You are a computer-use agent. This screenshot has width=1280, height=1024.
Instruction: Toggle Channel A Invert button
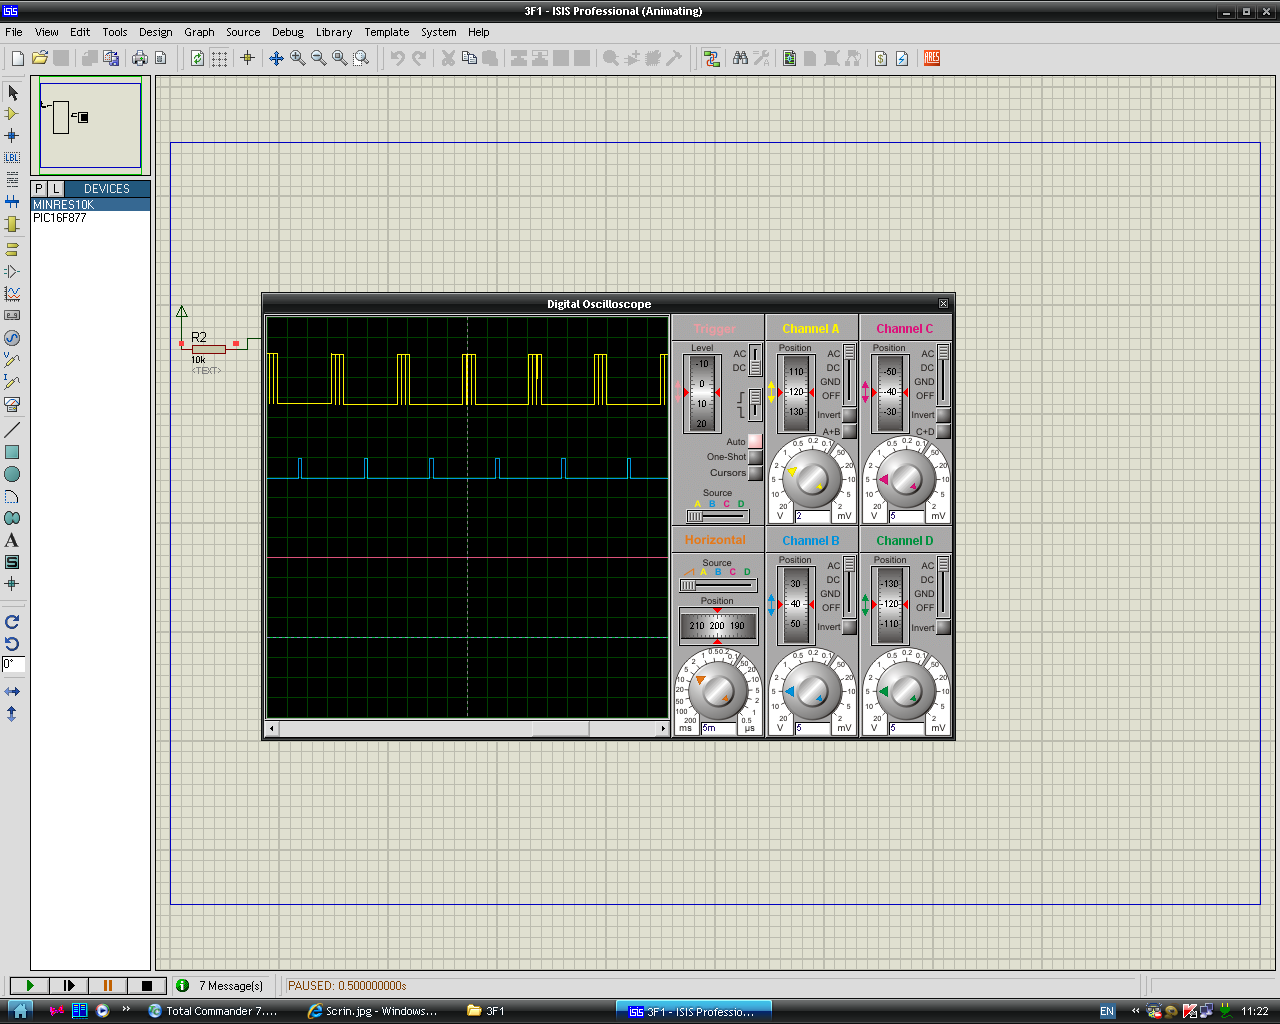pos(849,415)
